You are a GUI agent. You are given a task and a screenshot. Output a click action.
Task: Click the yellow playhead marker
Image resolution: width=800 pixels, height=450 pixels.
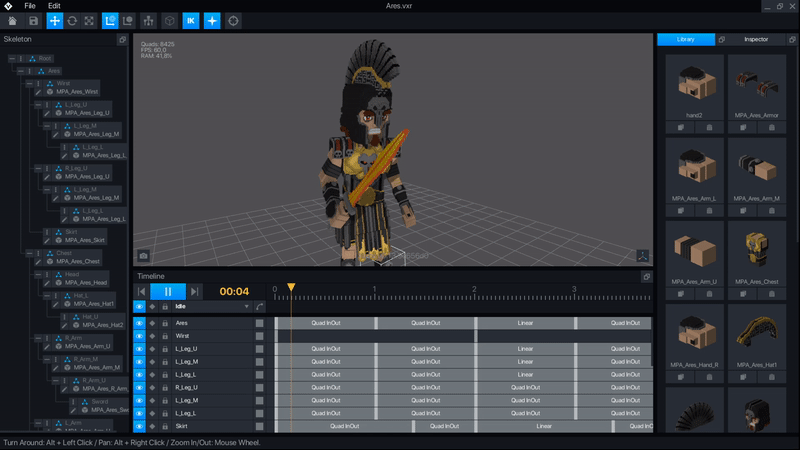pyautogui.click(x=291, y=287)
